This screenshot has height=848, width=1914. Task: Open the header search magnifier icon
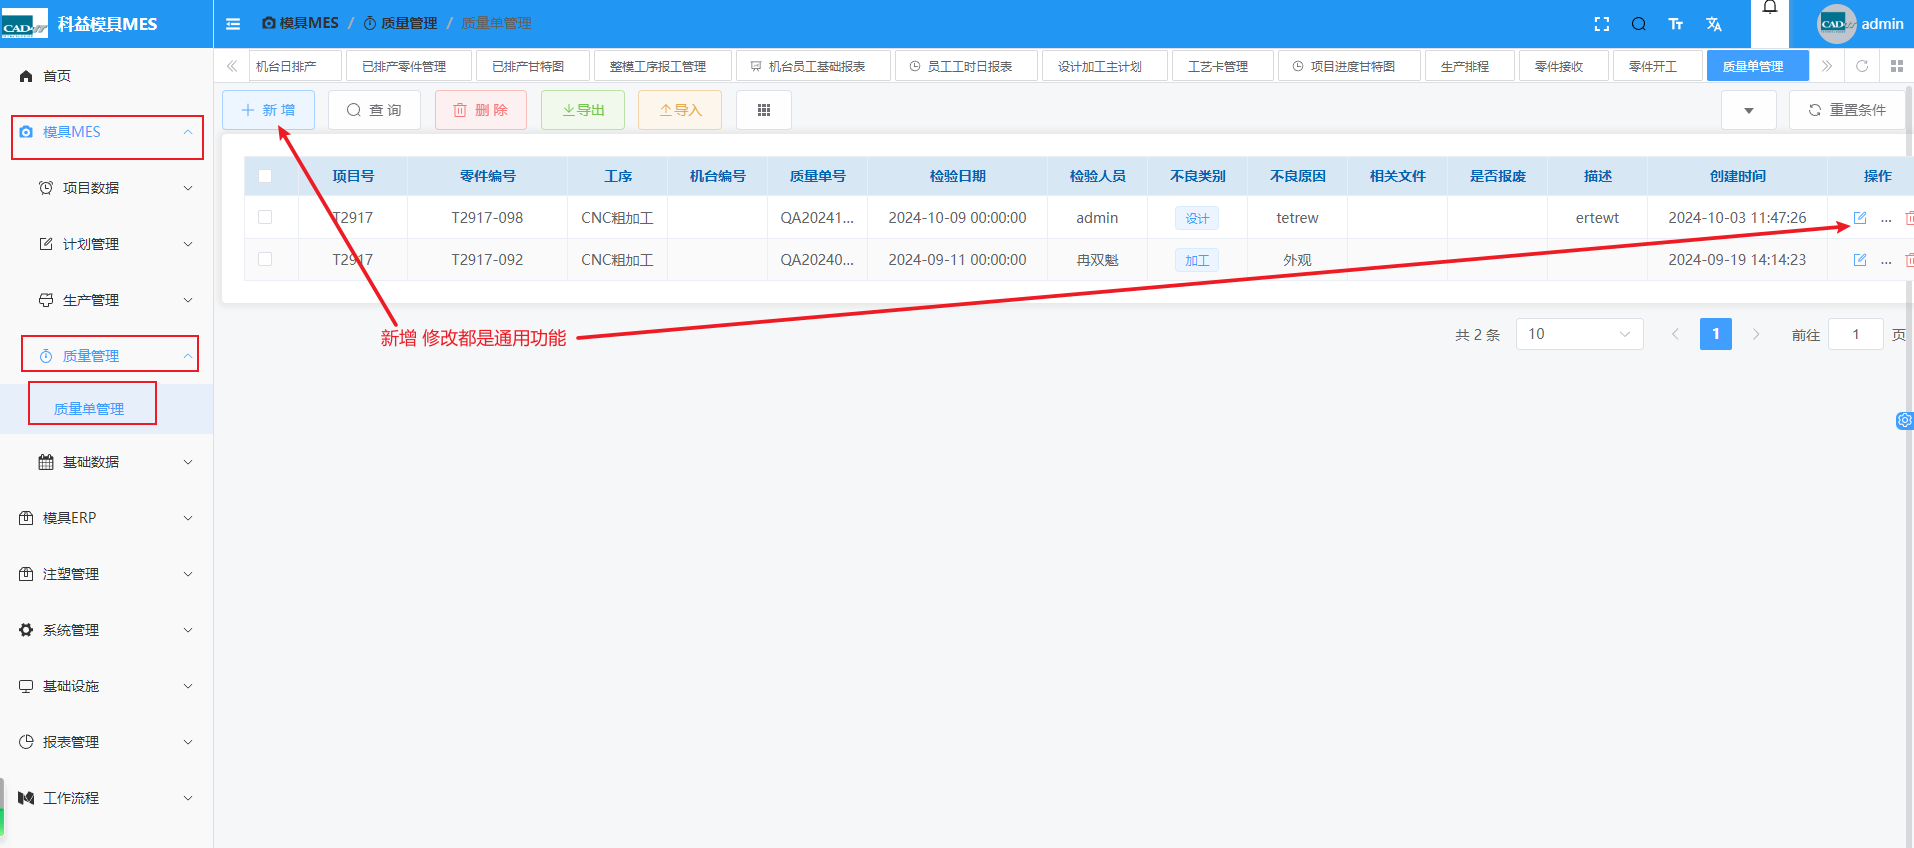(x=1639, y=24)
